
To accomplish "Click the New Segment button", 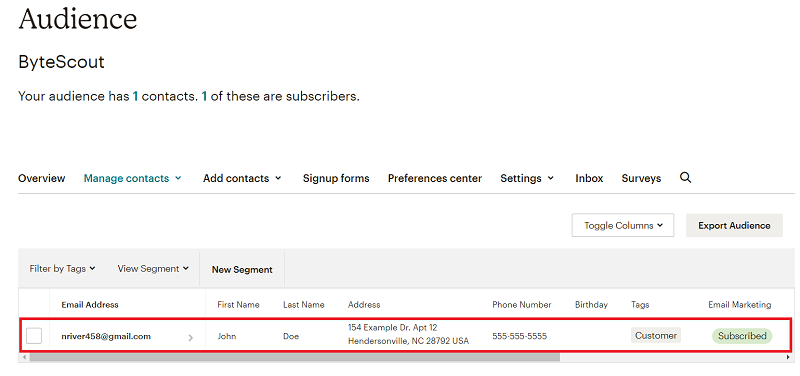I will pos(242,269).
